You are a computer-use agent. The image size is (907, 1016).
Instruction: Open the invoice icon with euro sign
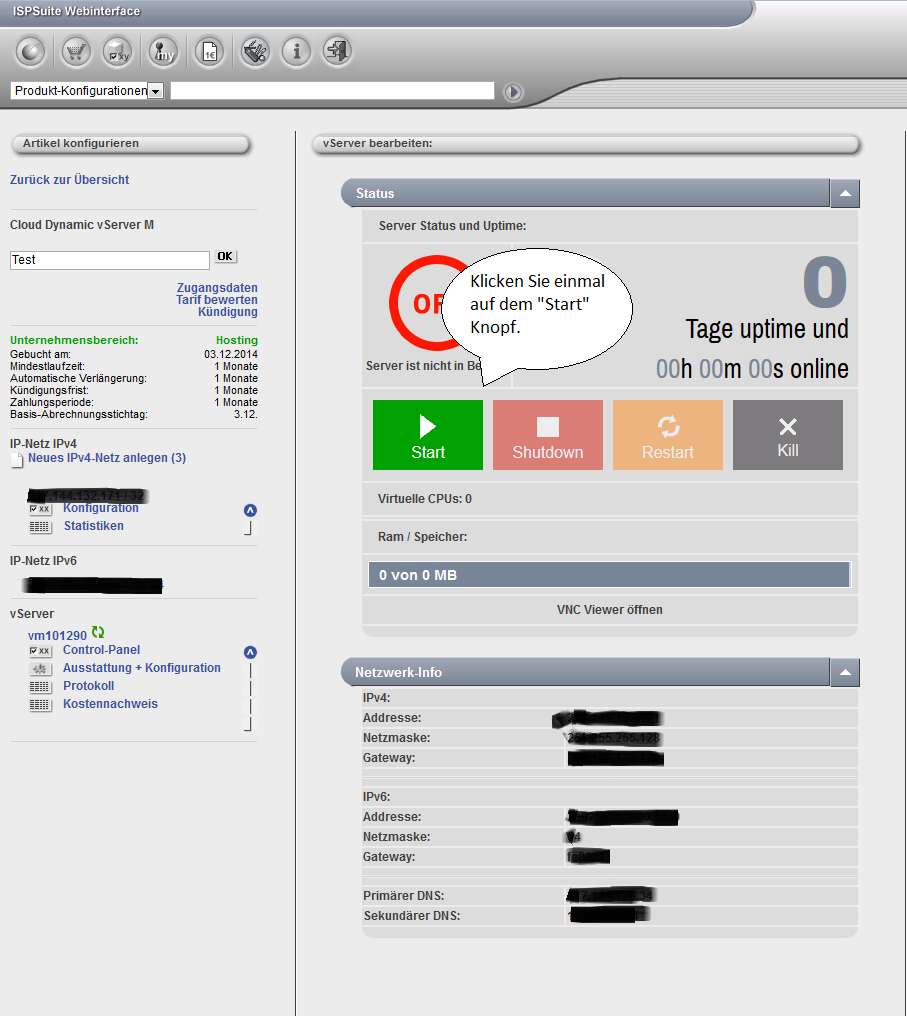coord(209,52)
